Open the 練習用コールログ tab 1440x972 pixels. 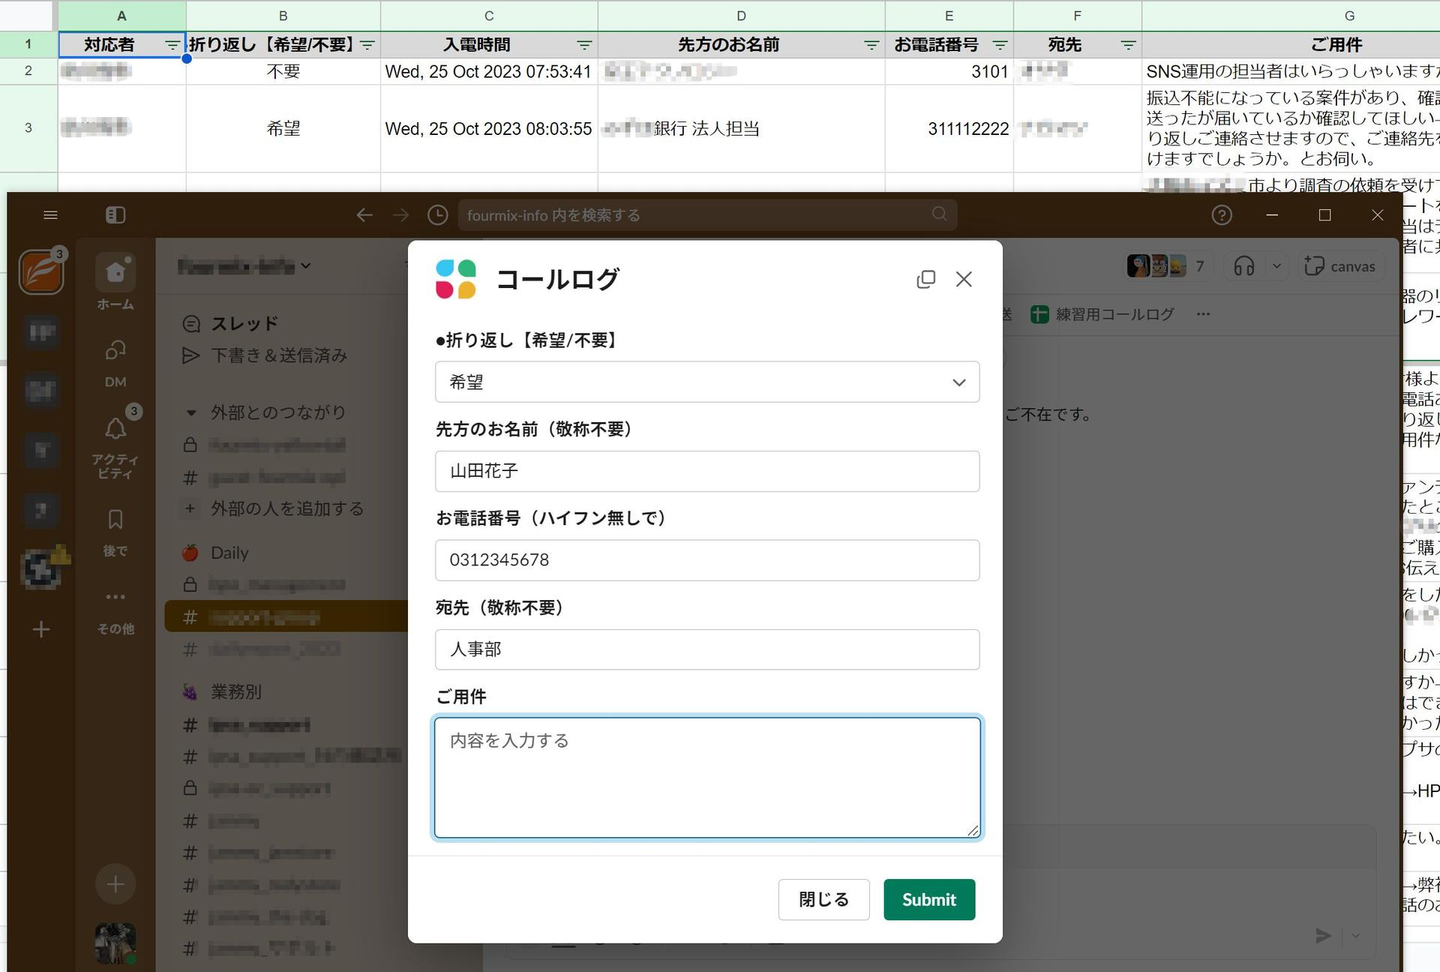coord(1104,314)
